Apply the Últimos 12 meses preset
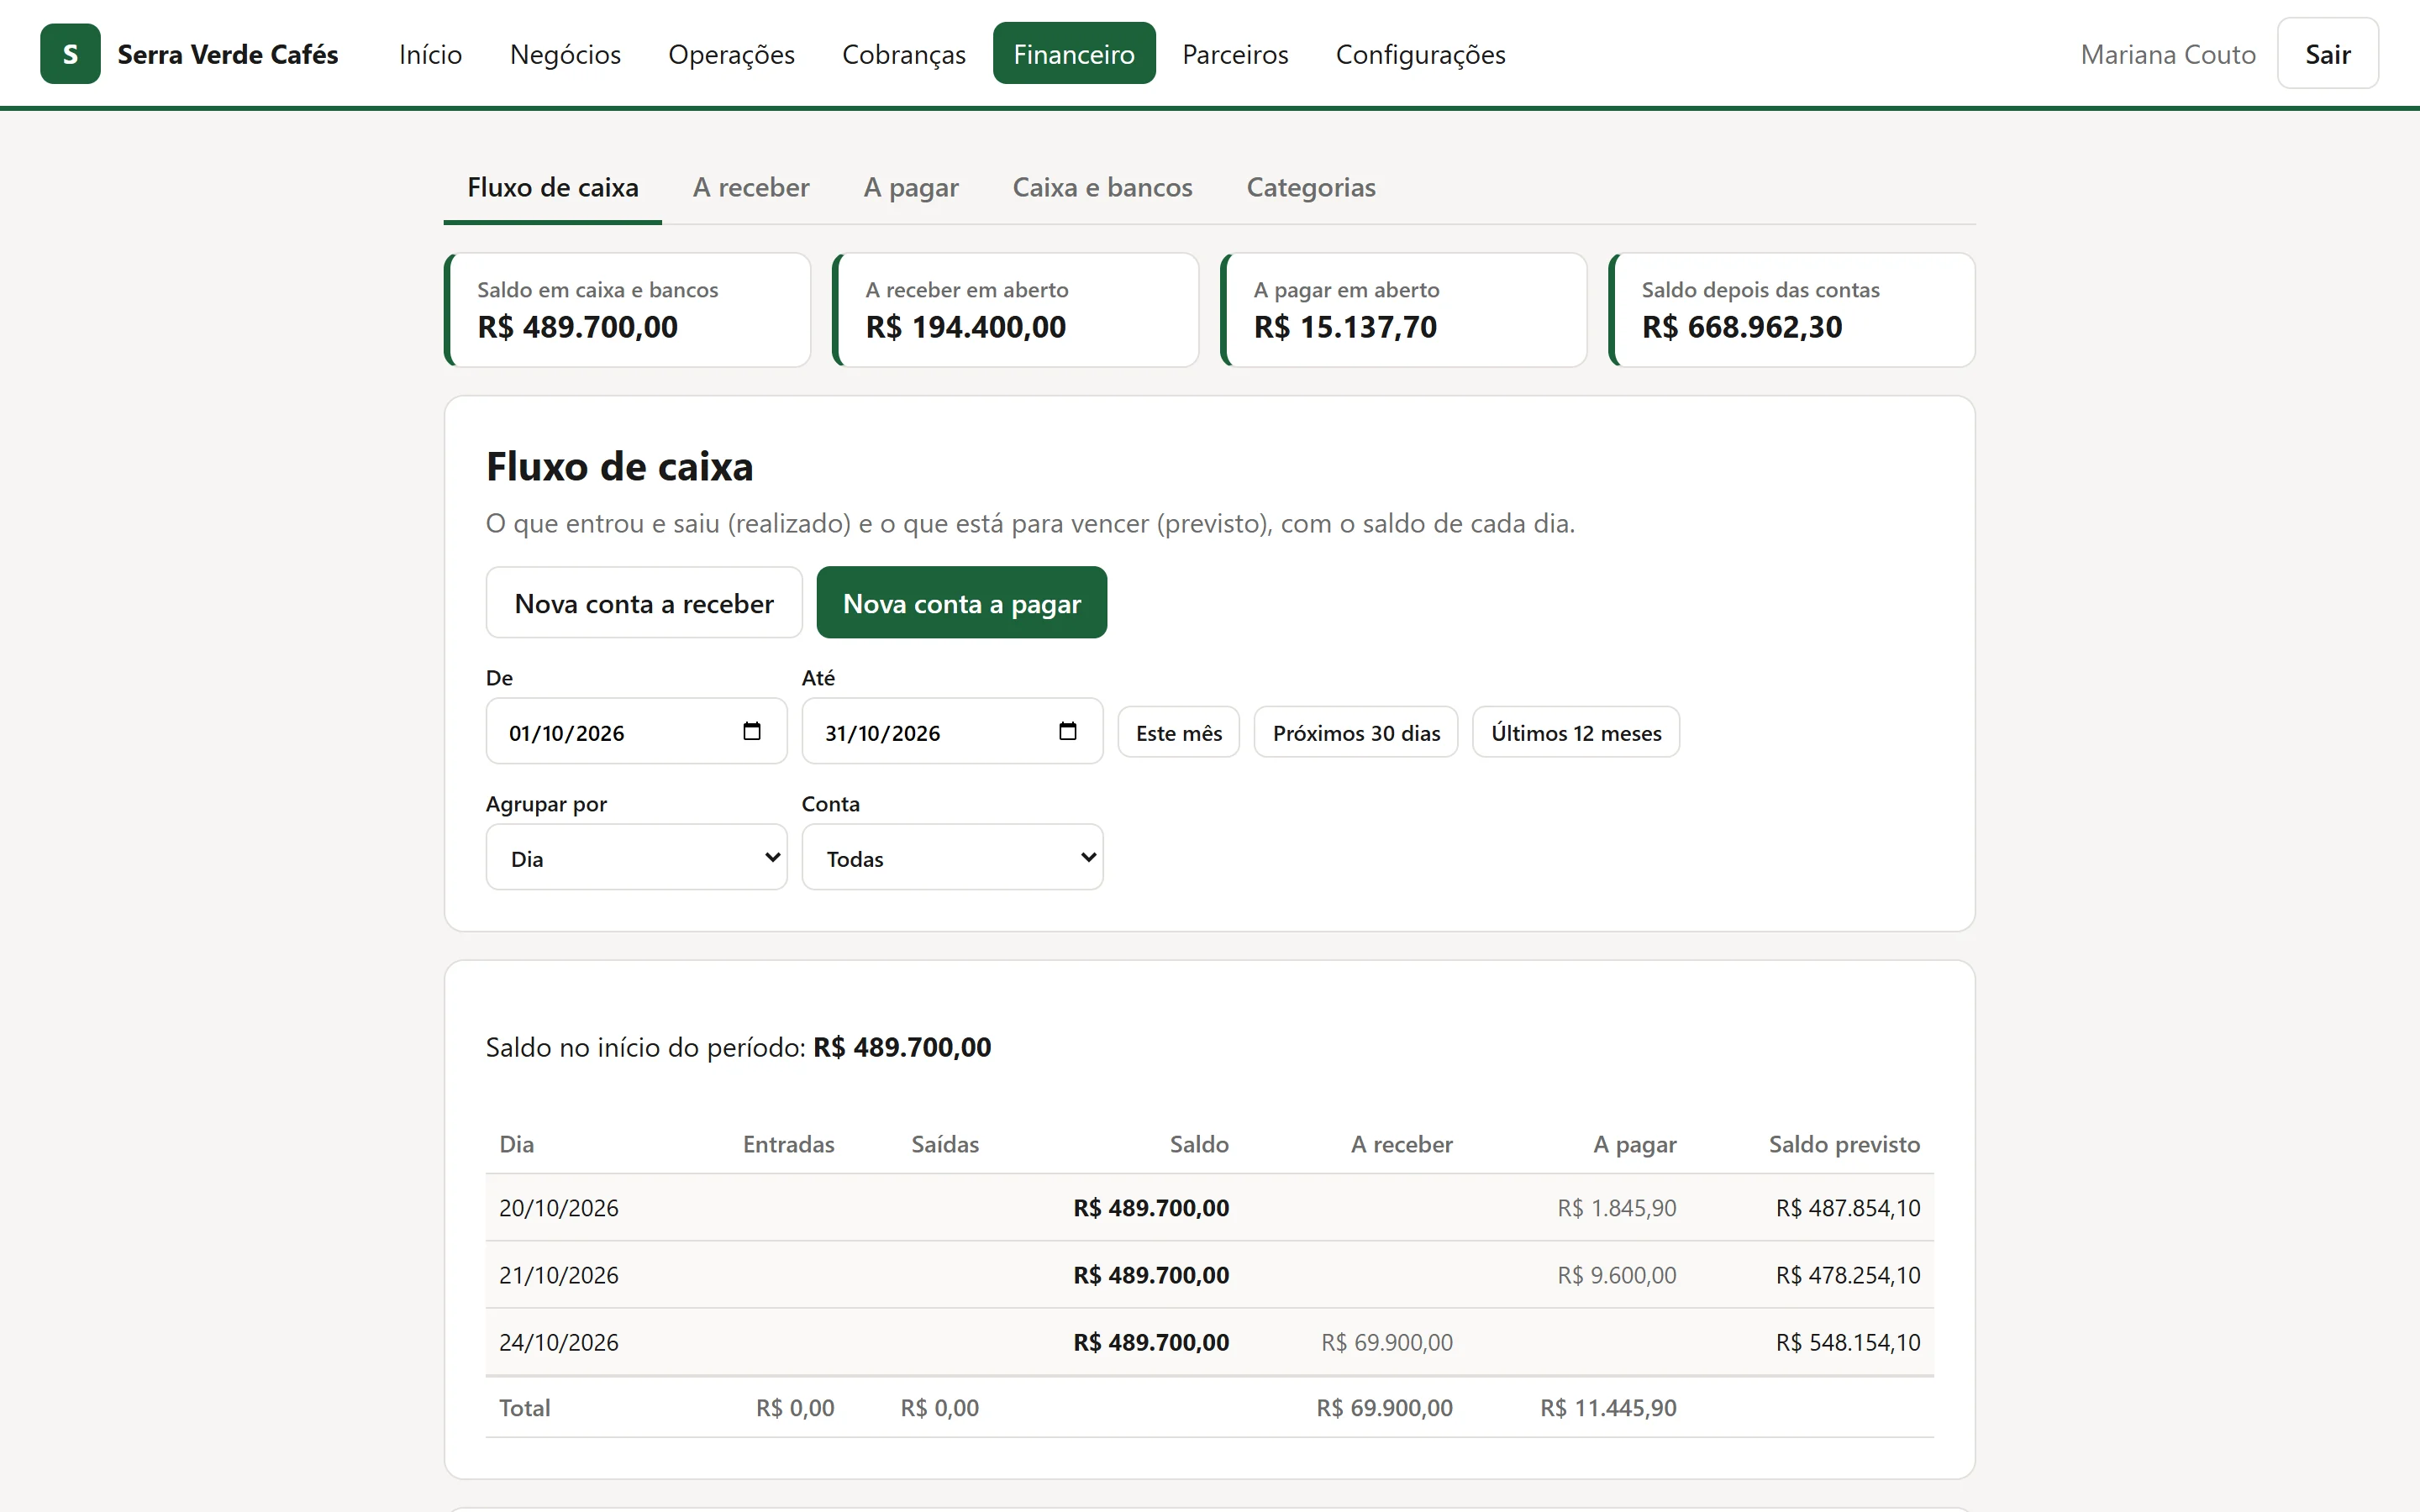The image size is (2420, 1512). (1576, 733)
